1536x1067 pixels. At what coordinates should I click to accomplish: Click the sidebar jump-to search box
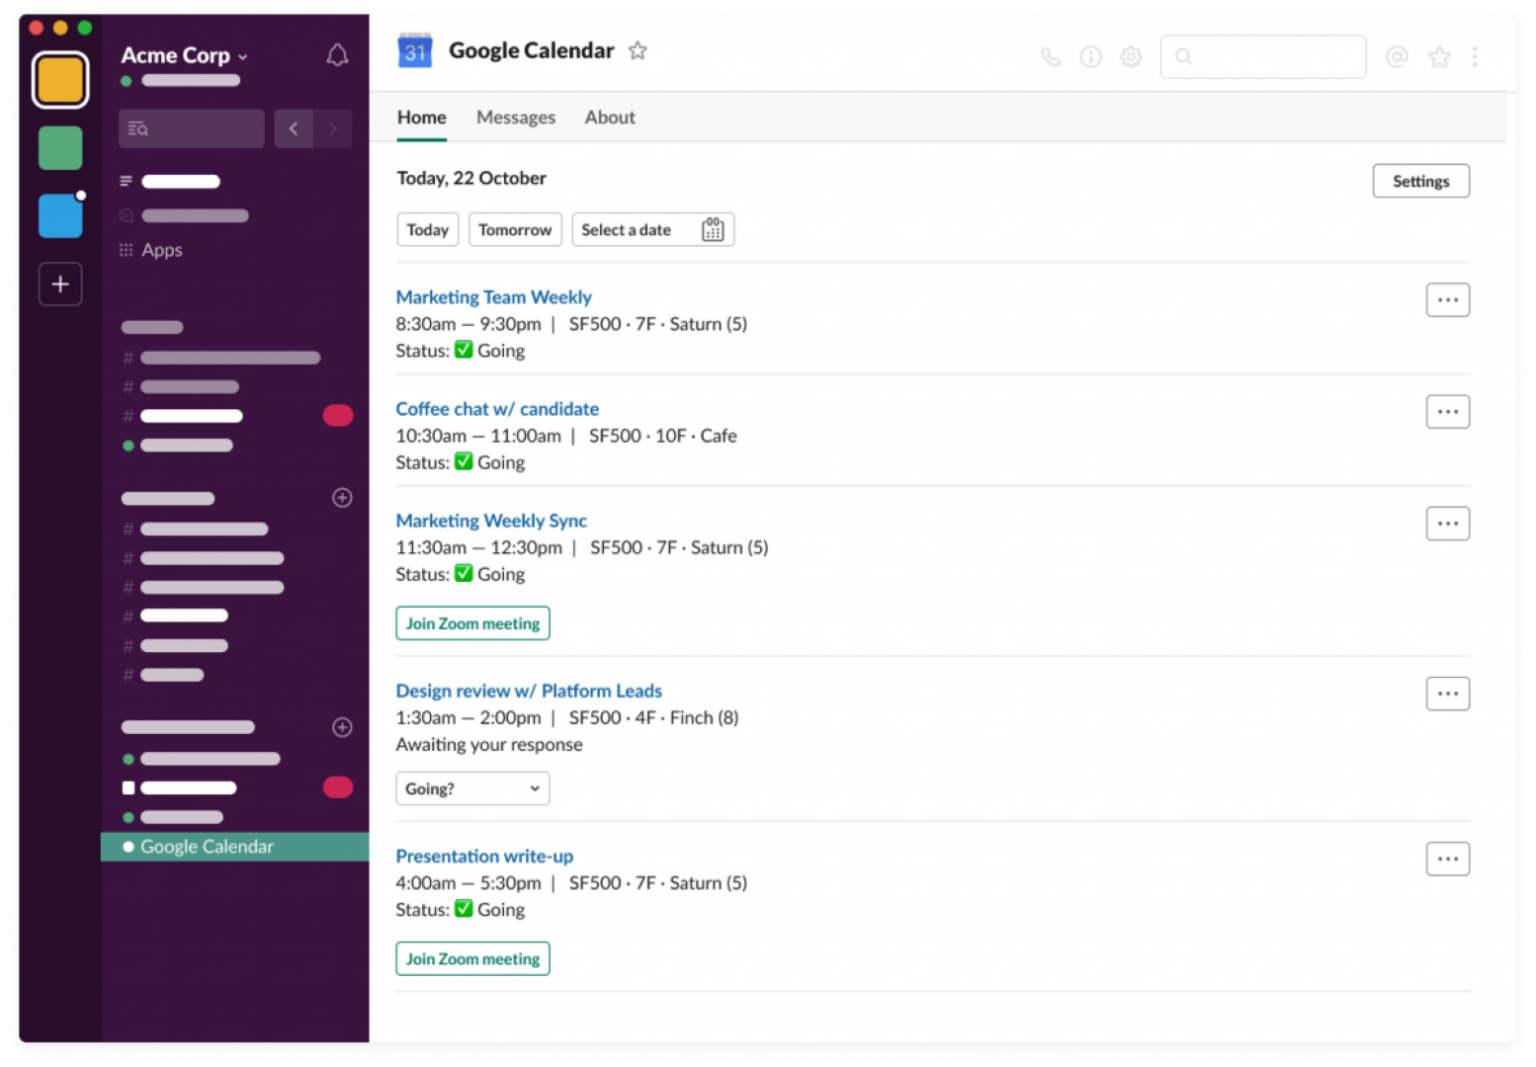191,128
